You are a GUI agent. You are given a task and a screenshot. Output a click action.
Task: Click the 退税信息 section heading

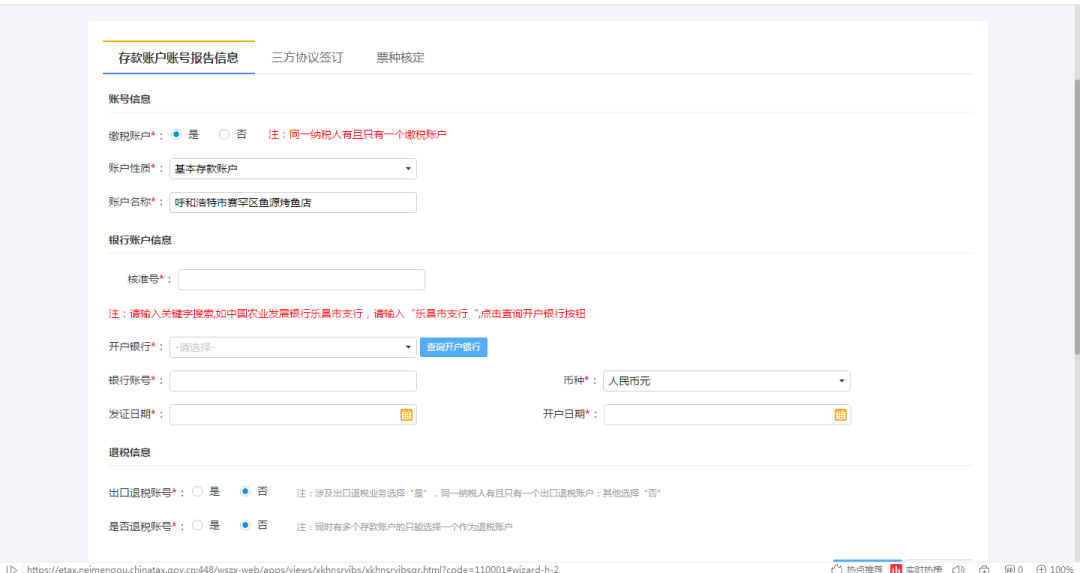[129, 452]
